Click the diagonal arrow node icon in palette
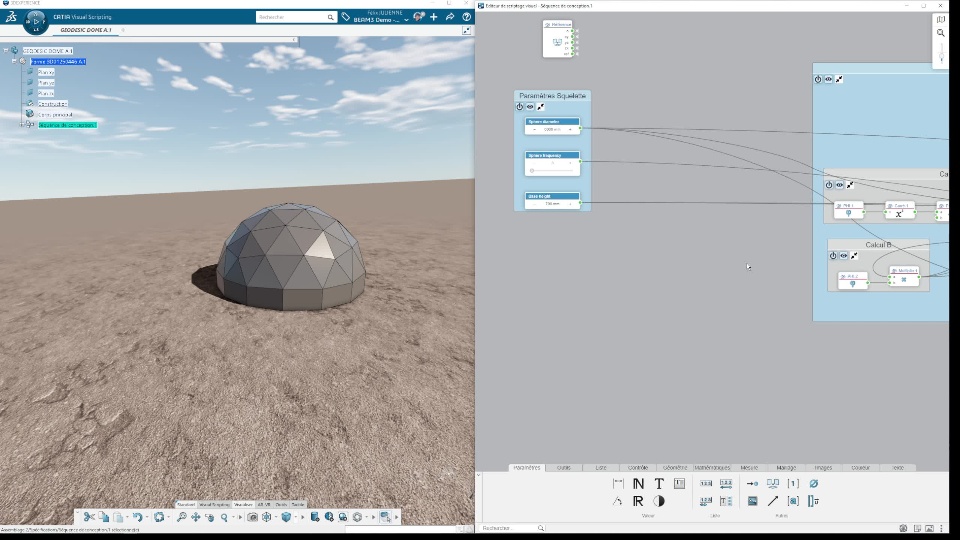Image resolution: width=960 pixels, height=540 pixels. 773,501
